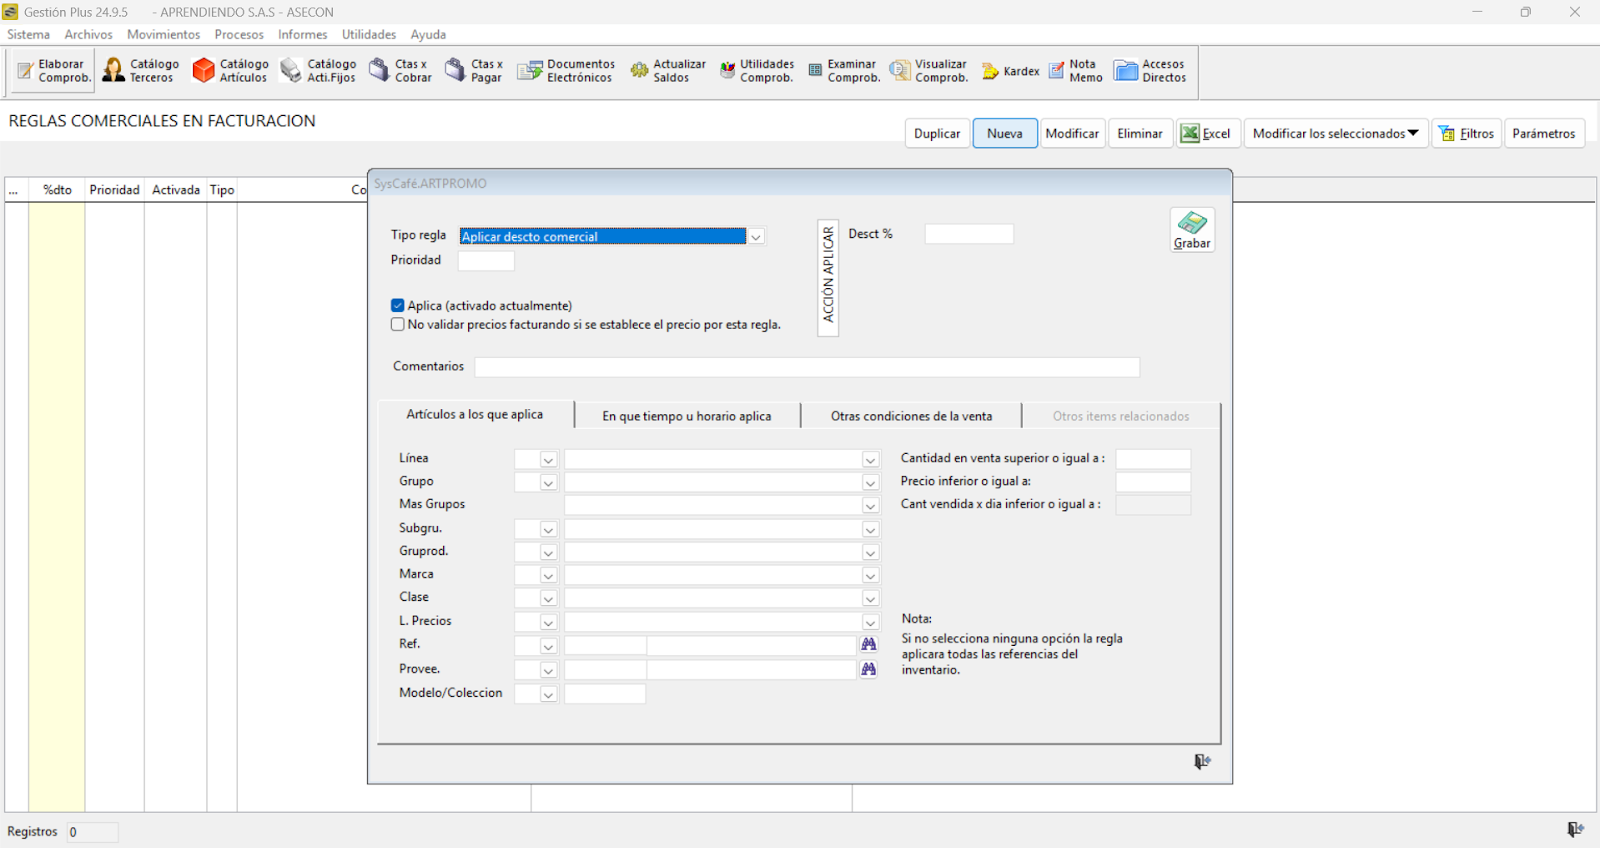Enable the No validar precios facturando checkbox
The width and height of the screenshot is (1600, 848).
(x=398, y=325)
